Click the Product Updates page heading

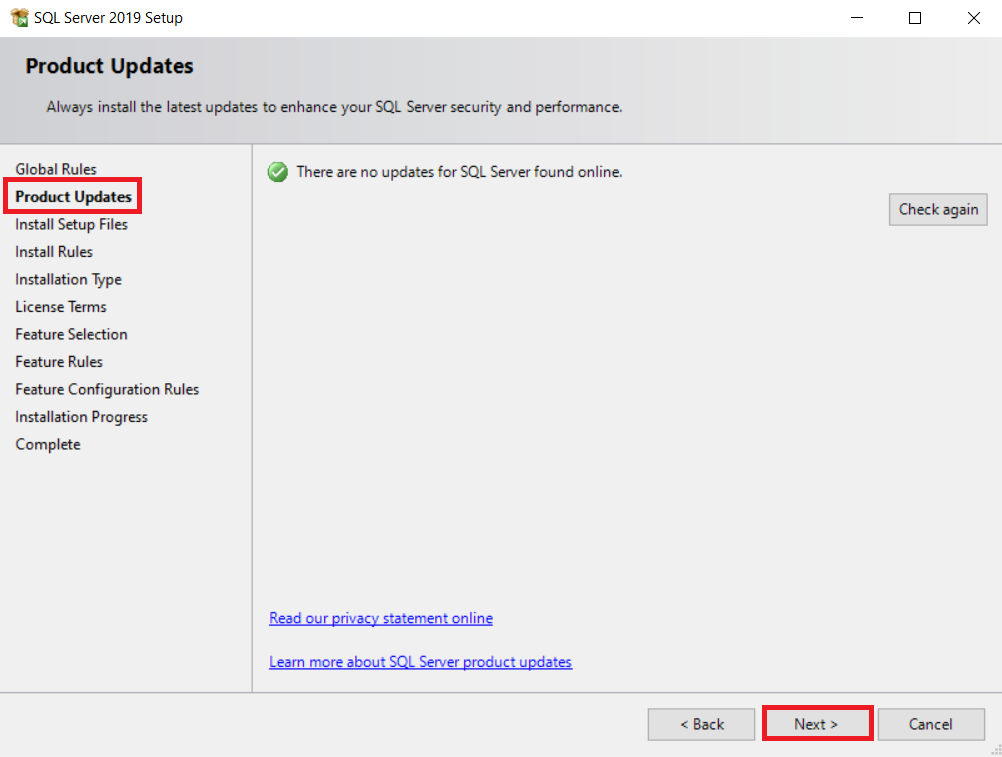pos(109,66)
